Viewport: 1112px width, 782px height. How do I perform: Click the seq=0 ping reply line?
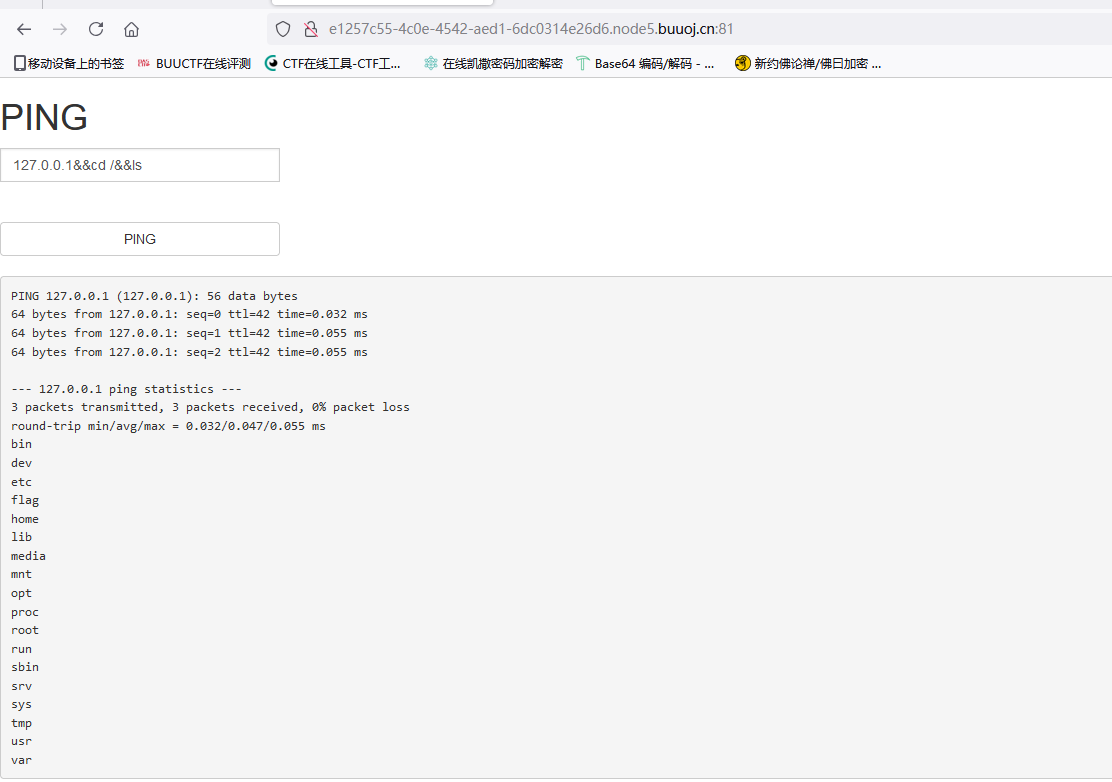tap(189, 314)
